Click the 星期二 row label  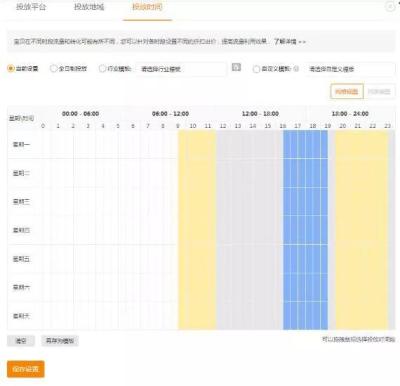click(21, 173)
